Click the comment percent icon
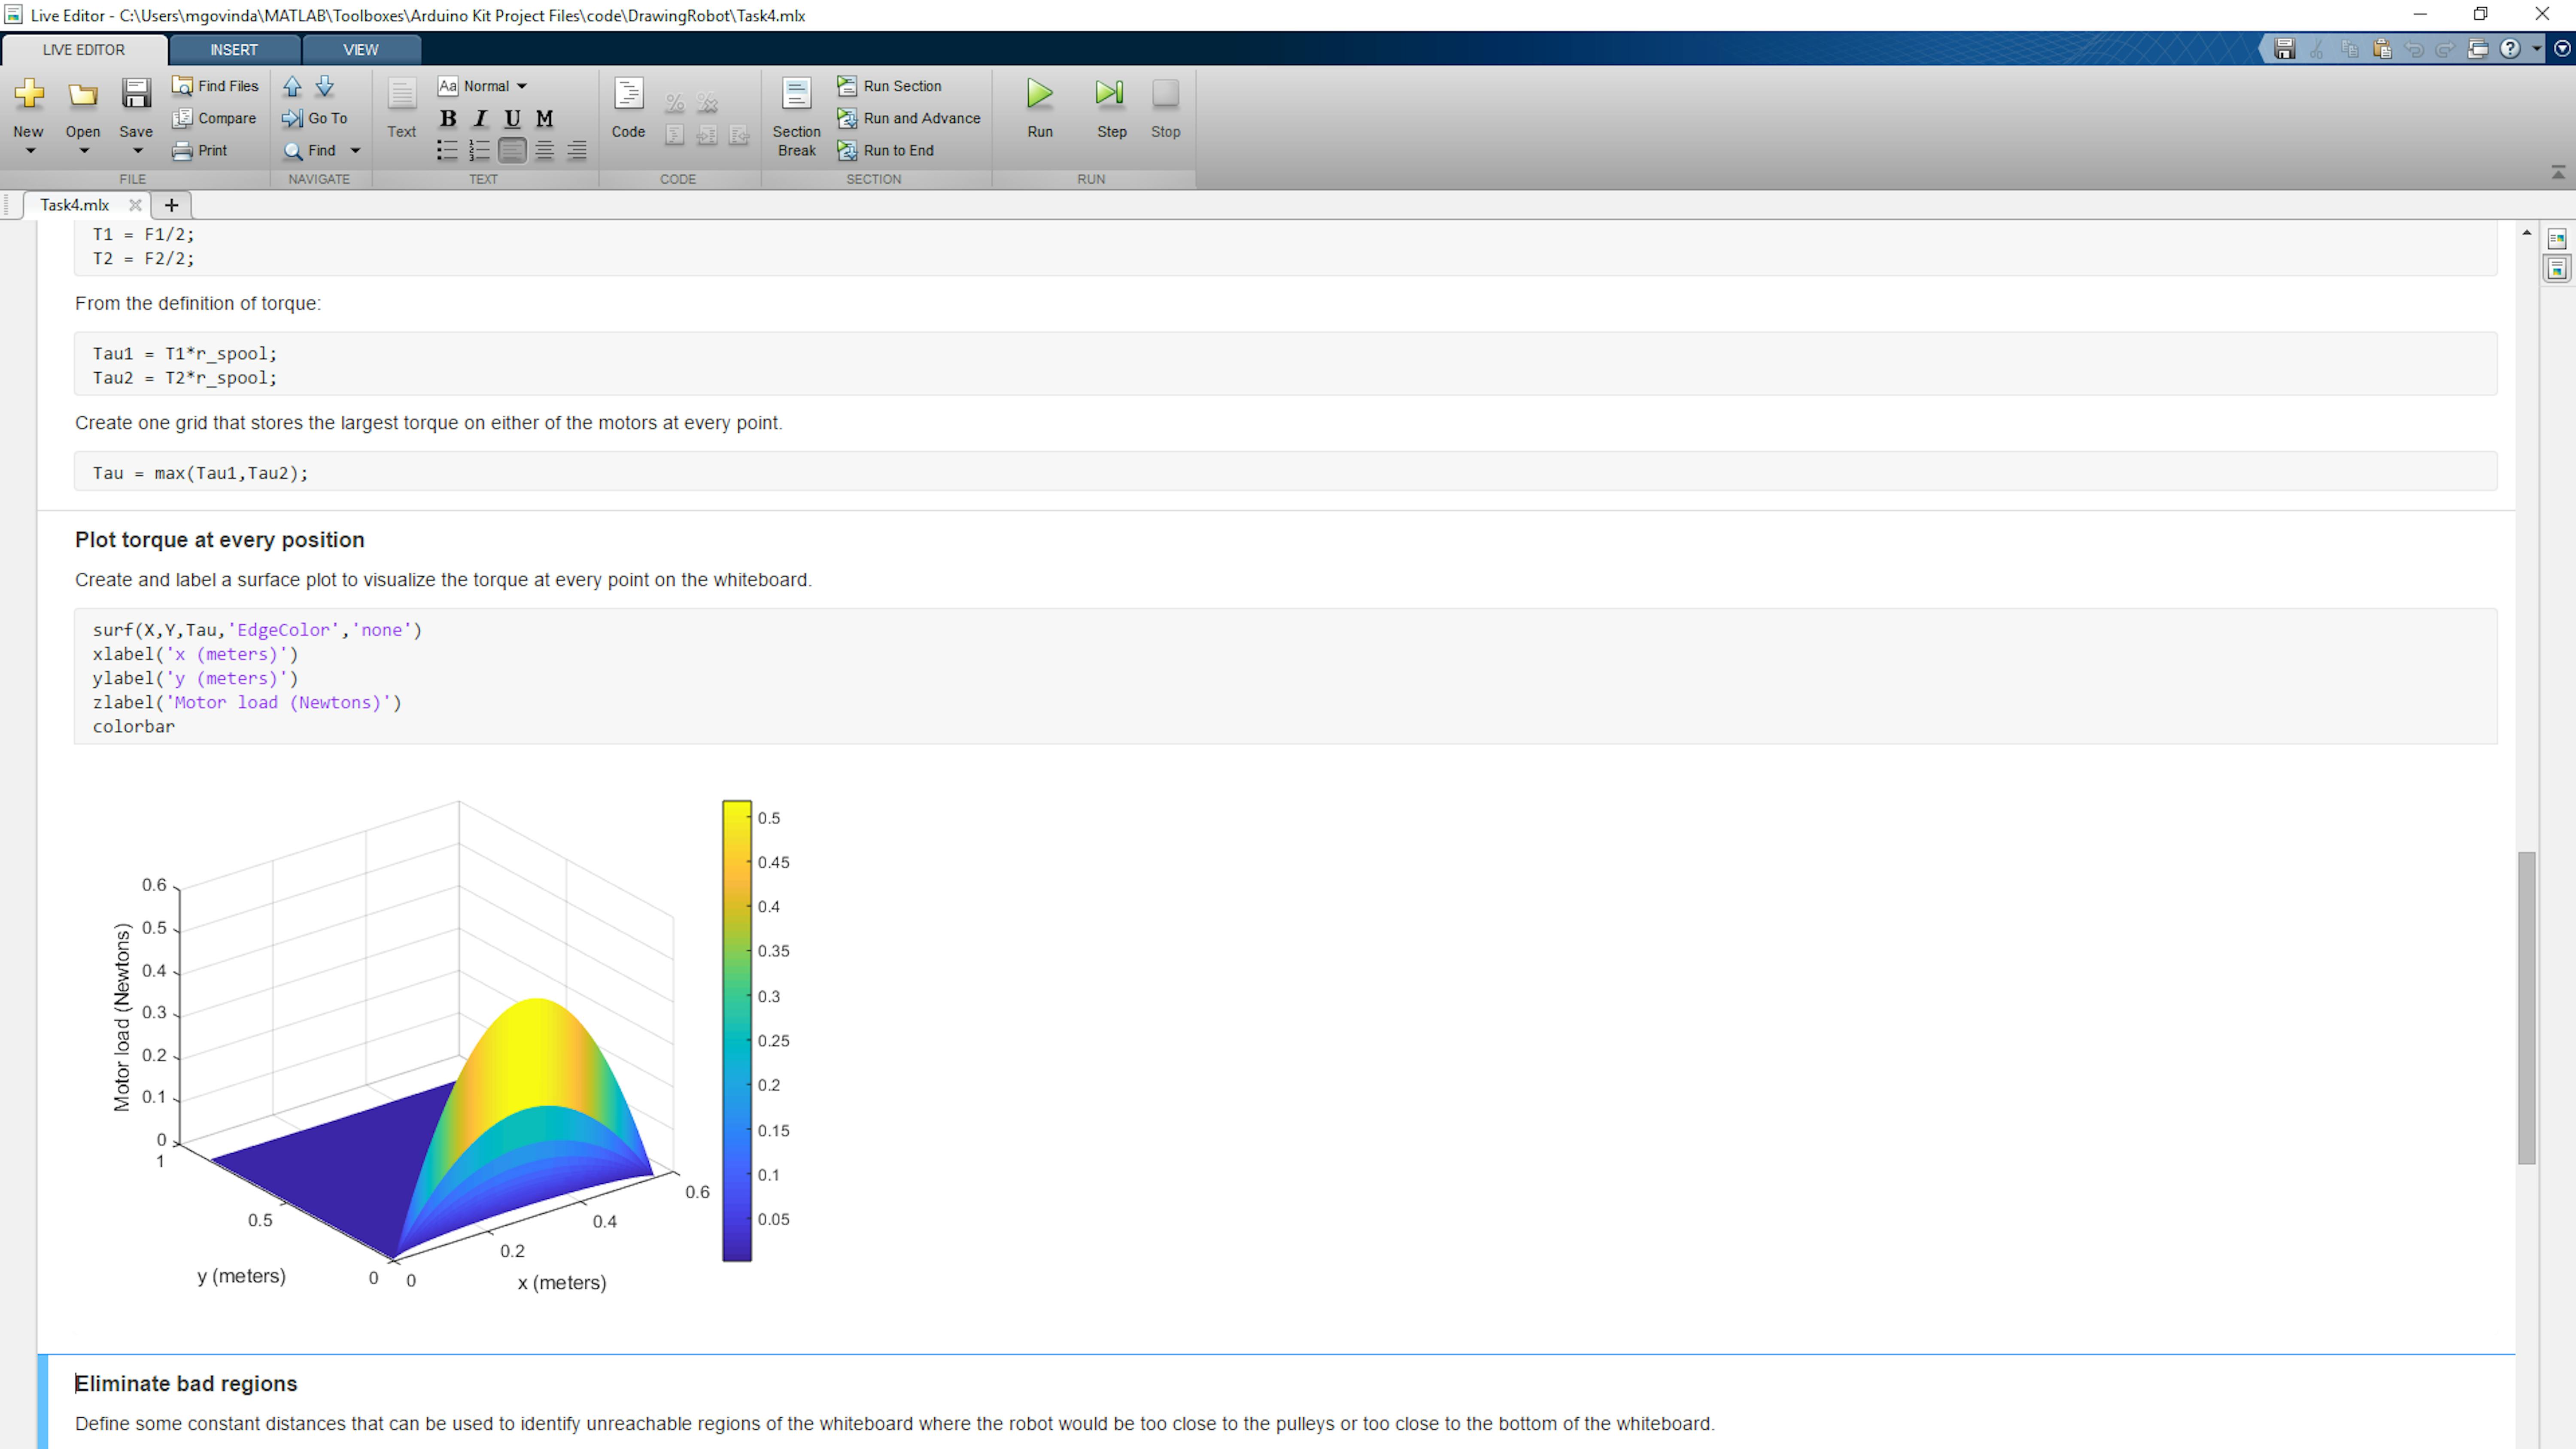2576x1449 pixels. (x=675, y=103)
